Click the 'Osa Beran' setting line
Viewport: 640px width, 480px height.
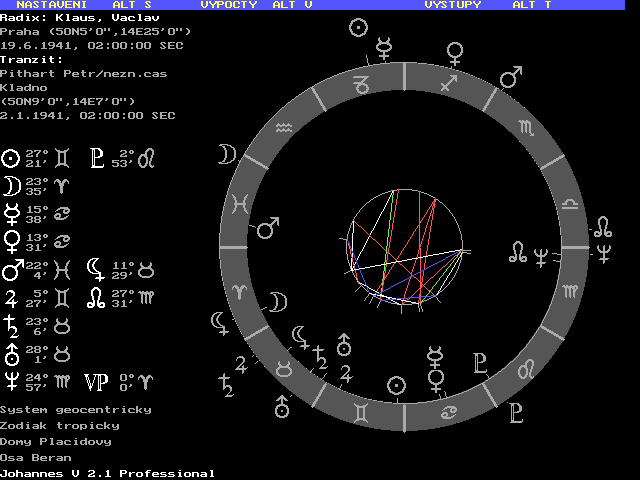36,458
